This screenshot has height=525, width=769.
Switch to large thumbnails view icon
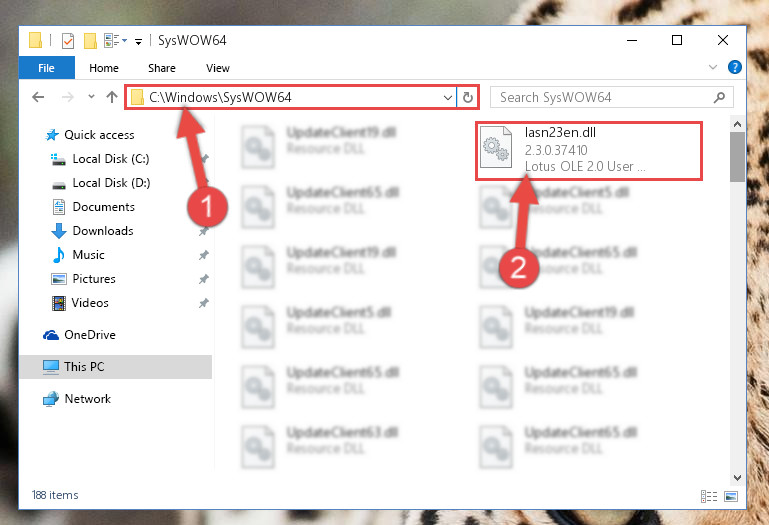(x=731, y=497)
